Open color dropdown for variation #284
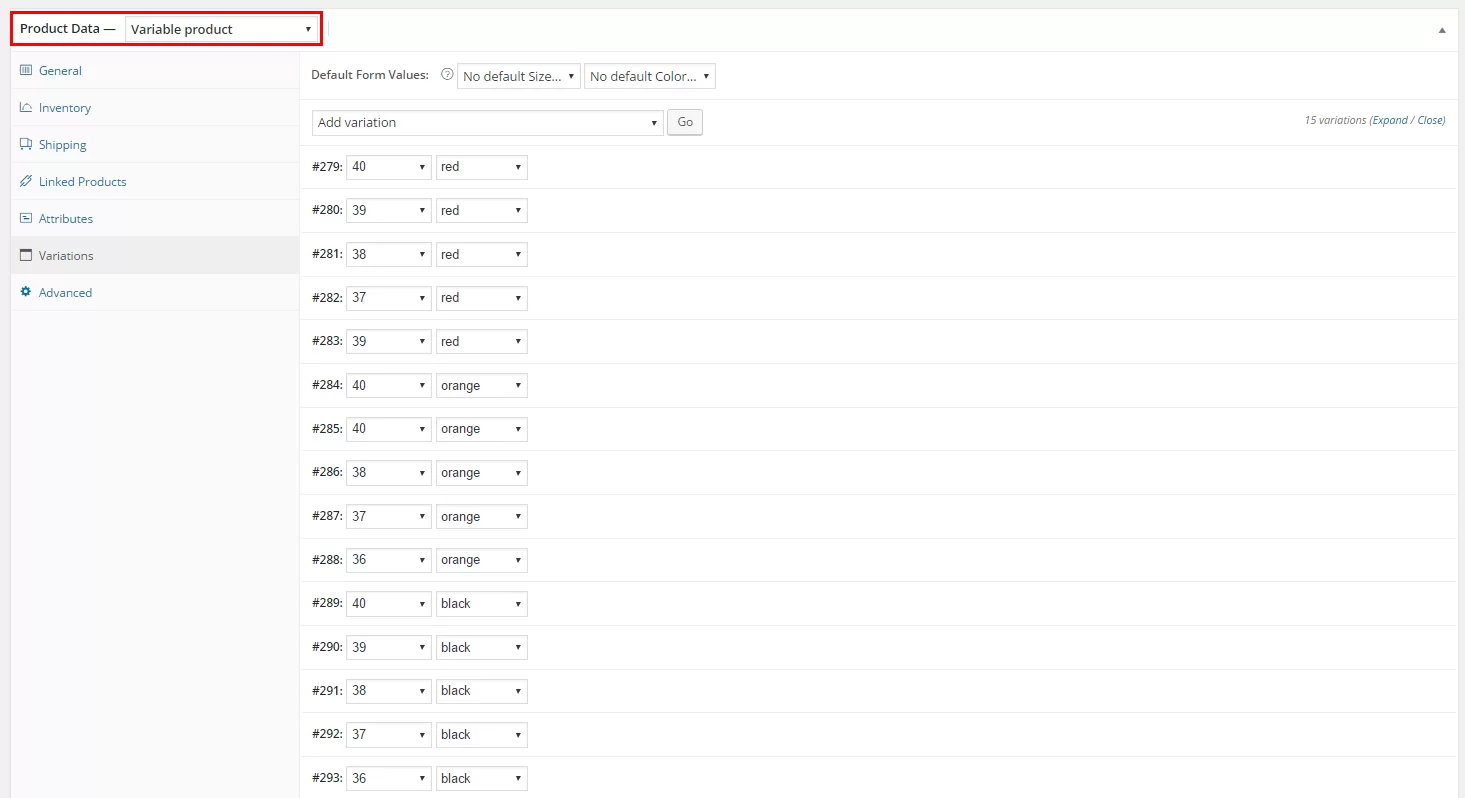 click(481, 385)
